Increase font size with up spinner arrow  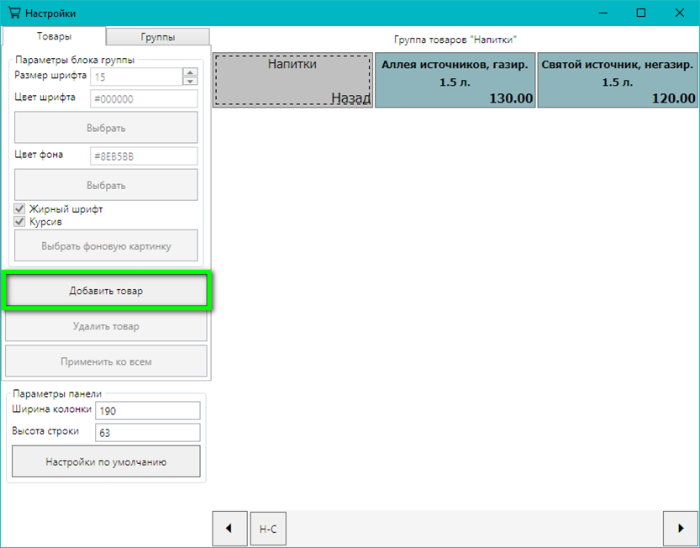click(190, 72)
